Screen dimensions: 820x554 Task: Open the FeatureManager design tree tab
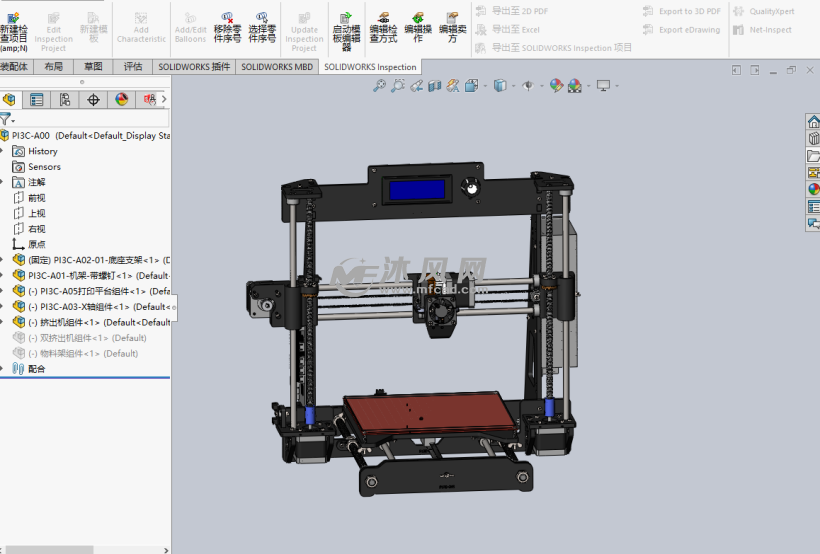(9, 99)
